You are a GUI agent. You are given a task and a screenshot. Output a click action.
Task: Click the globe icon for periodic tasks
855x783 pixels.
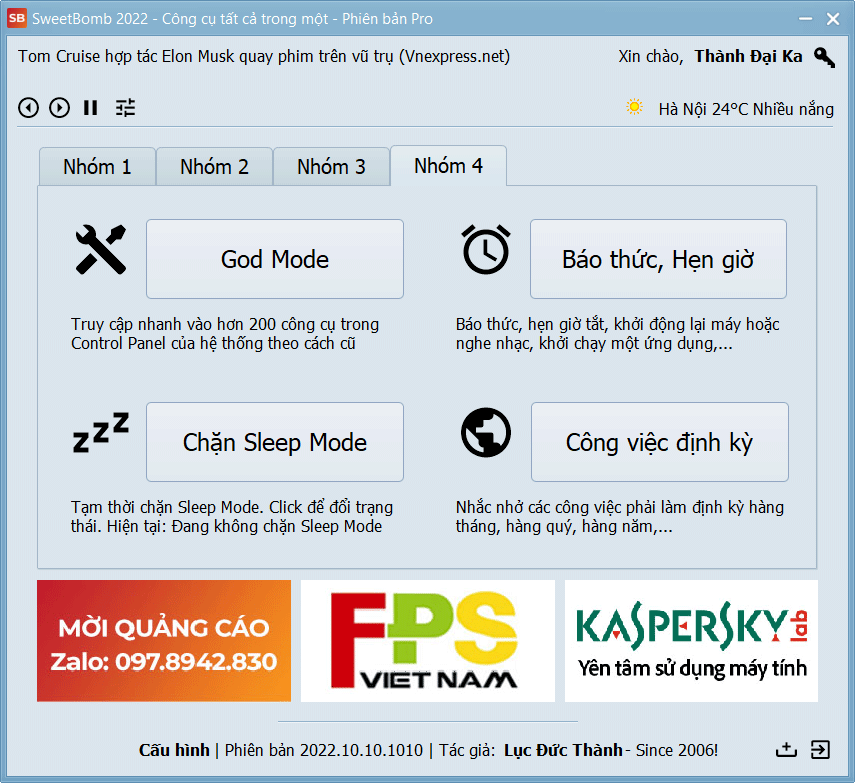tap(486, 433)
